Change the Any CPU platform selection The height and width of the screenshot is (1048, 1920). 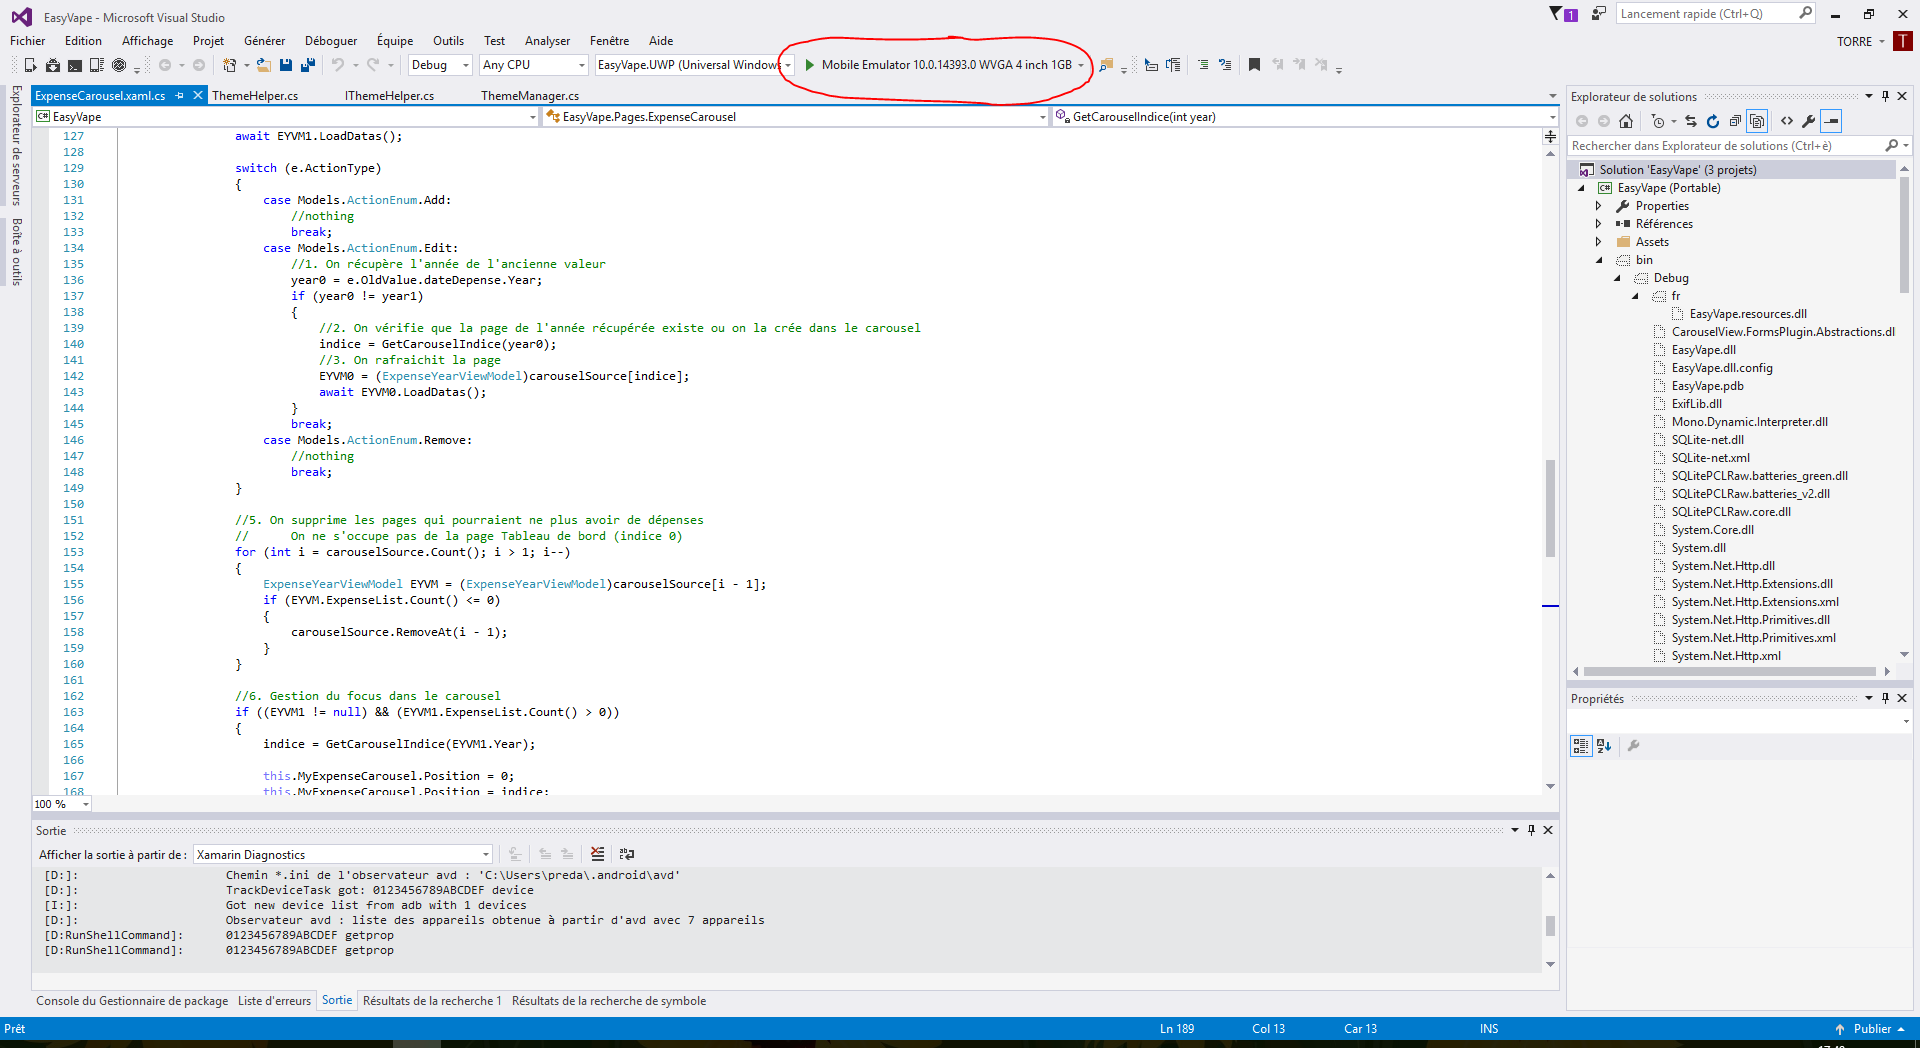pyautogui.click(x=530, y=65)
